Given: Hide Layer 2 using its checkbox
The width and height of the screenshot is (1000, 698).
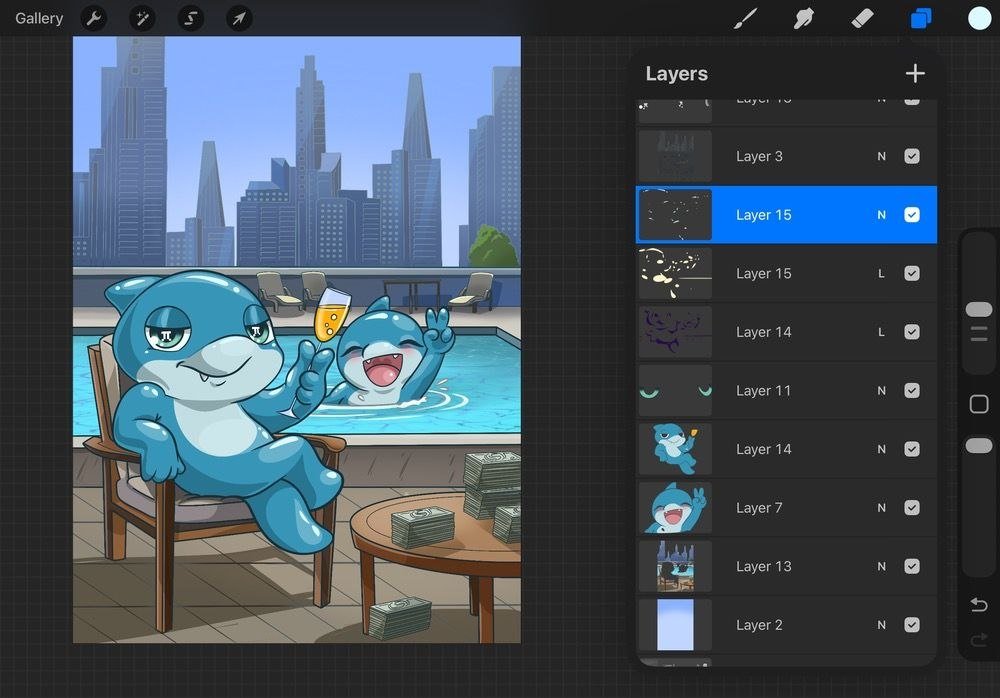Looking at the screenshot, I should [x=912, y=625].
